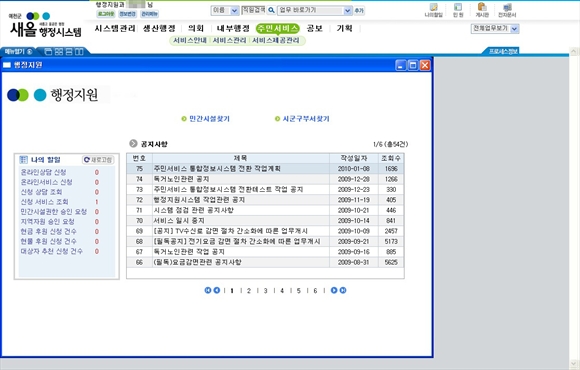The image size is (580, 370).
Task: Click 현물 후원 신청 건수 item
Action: click(x=48, y=241)
